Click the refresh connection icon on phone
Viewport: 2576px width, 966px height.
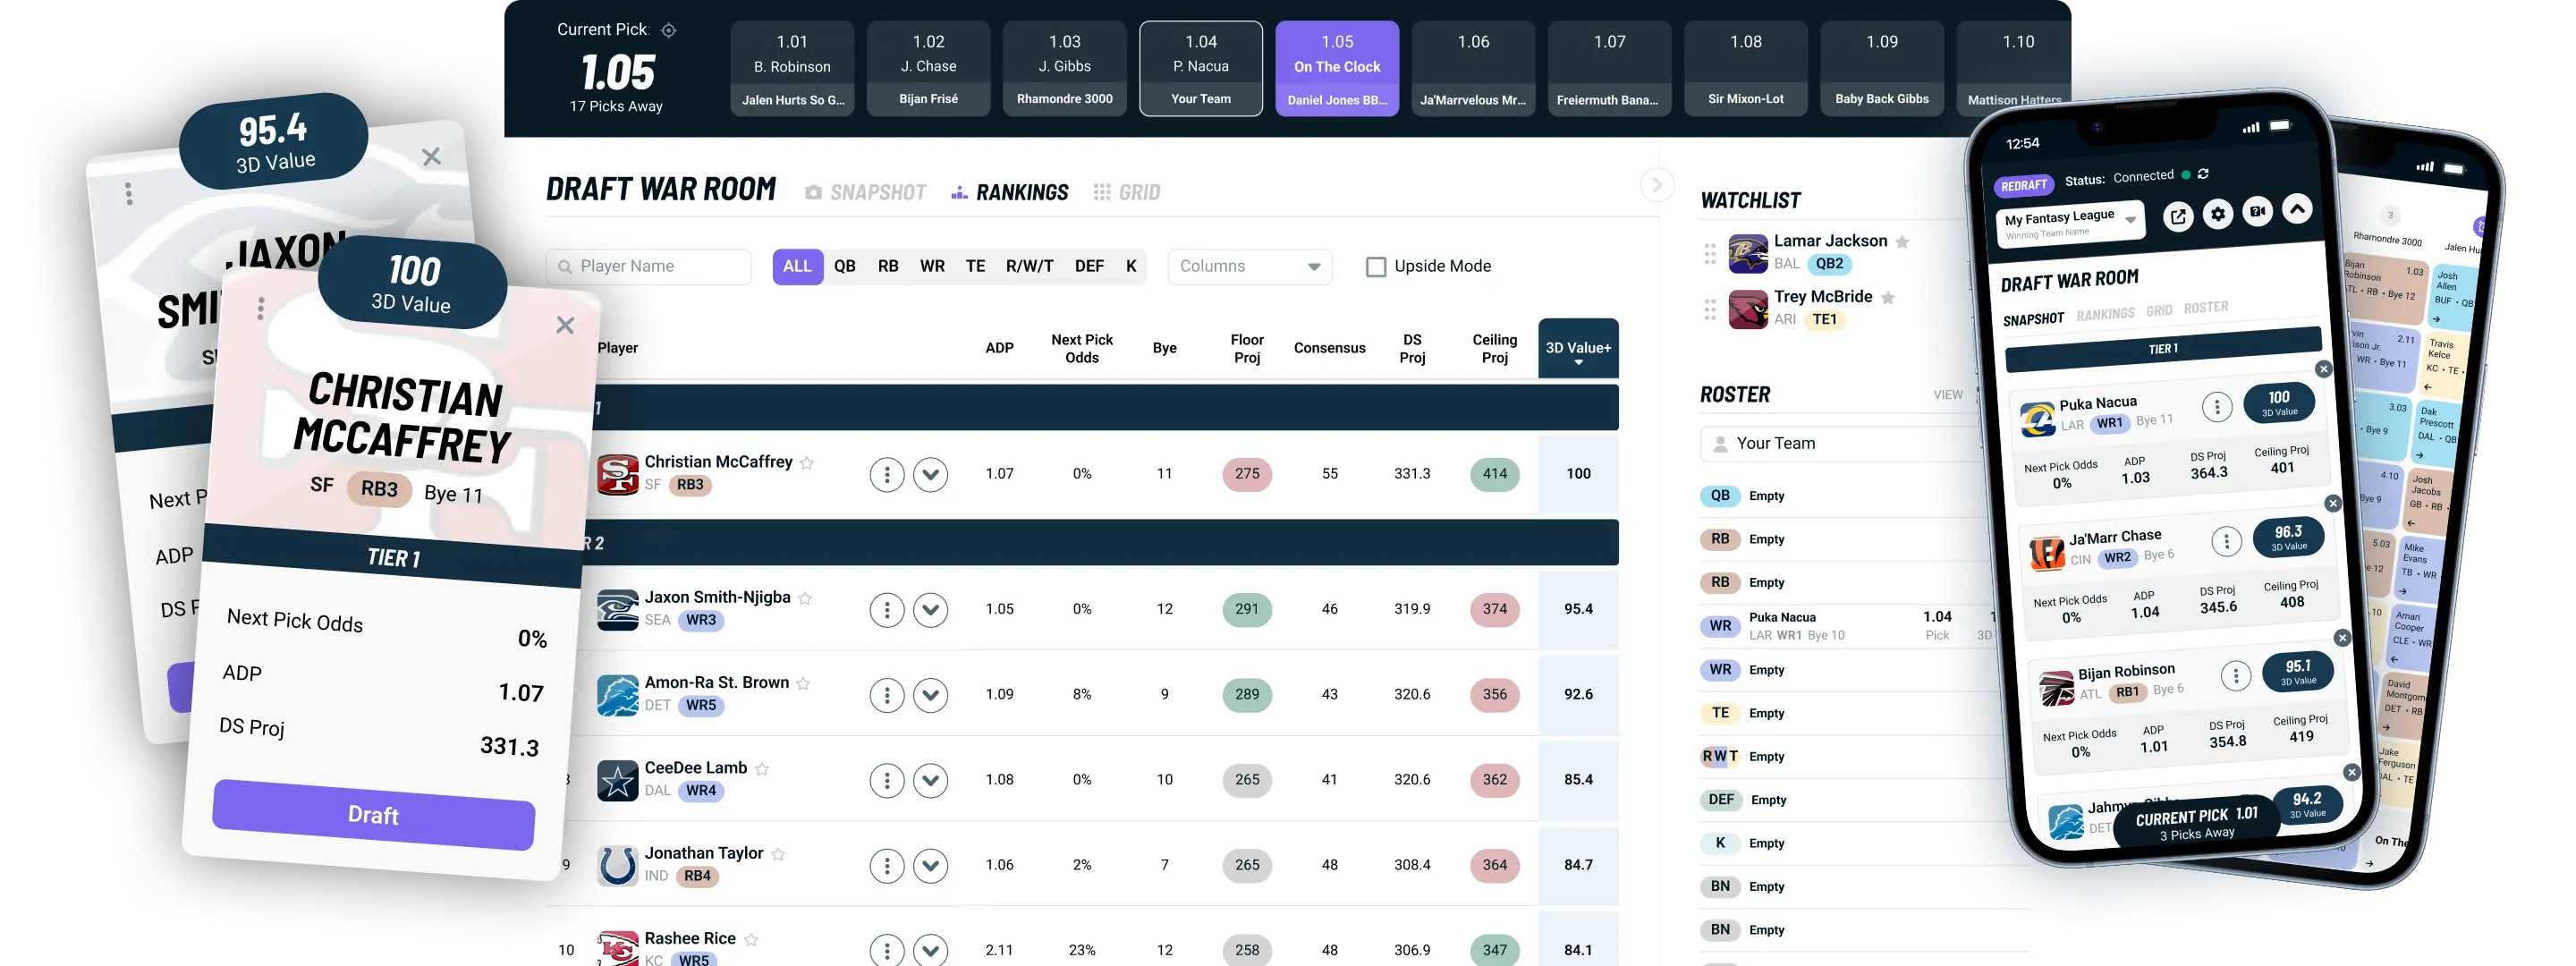pos(2202,174)
